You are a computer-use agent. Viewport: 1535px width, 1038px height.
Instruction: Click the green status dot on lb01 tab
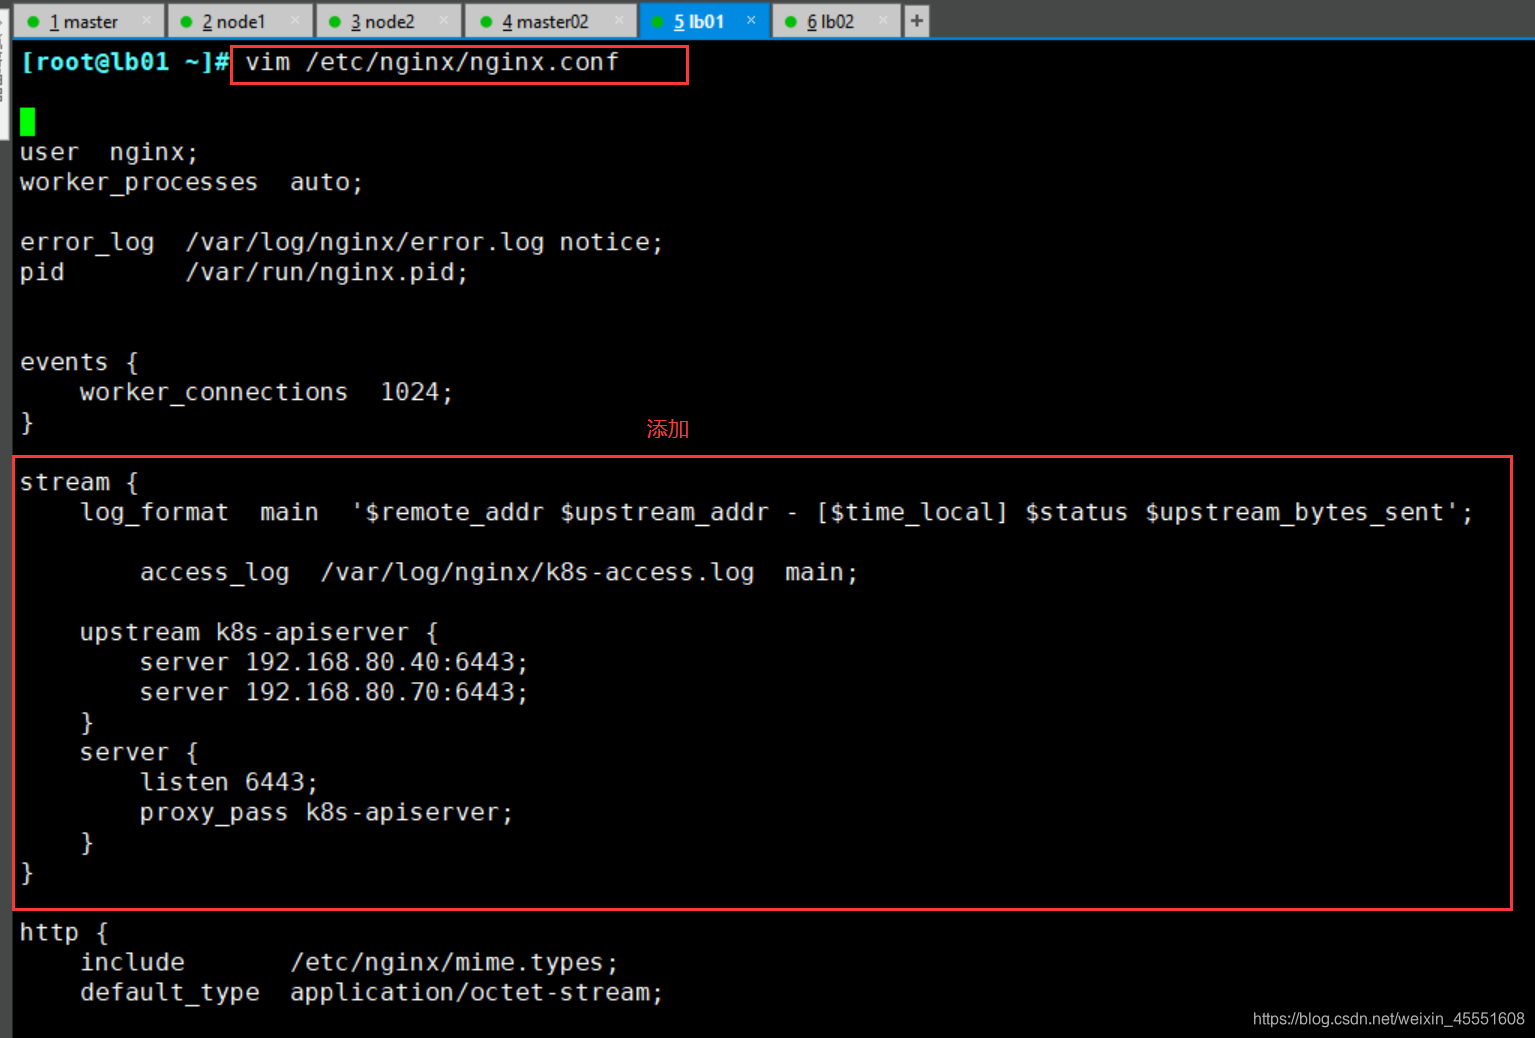click(658, 21)
